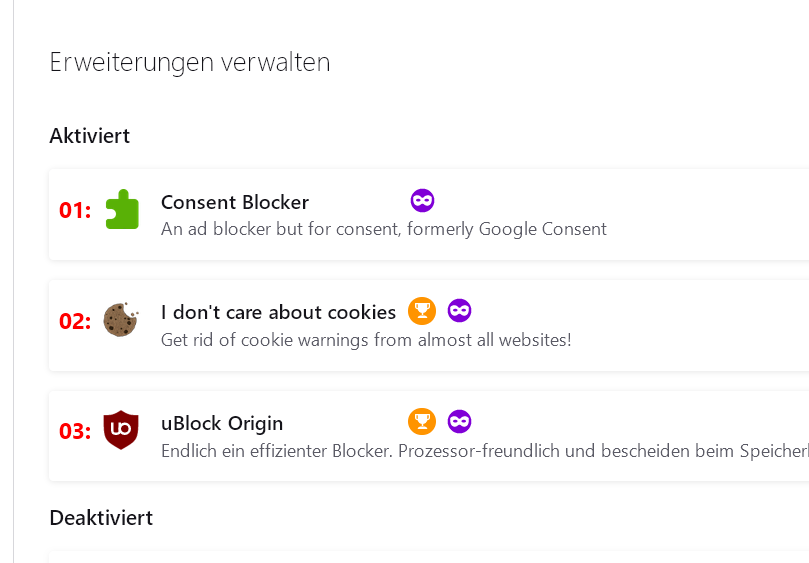
Task: Click the red uBlock Origin shield icon
Action: 121,430
